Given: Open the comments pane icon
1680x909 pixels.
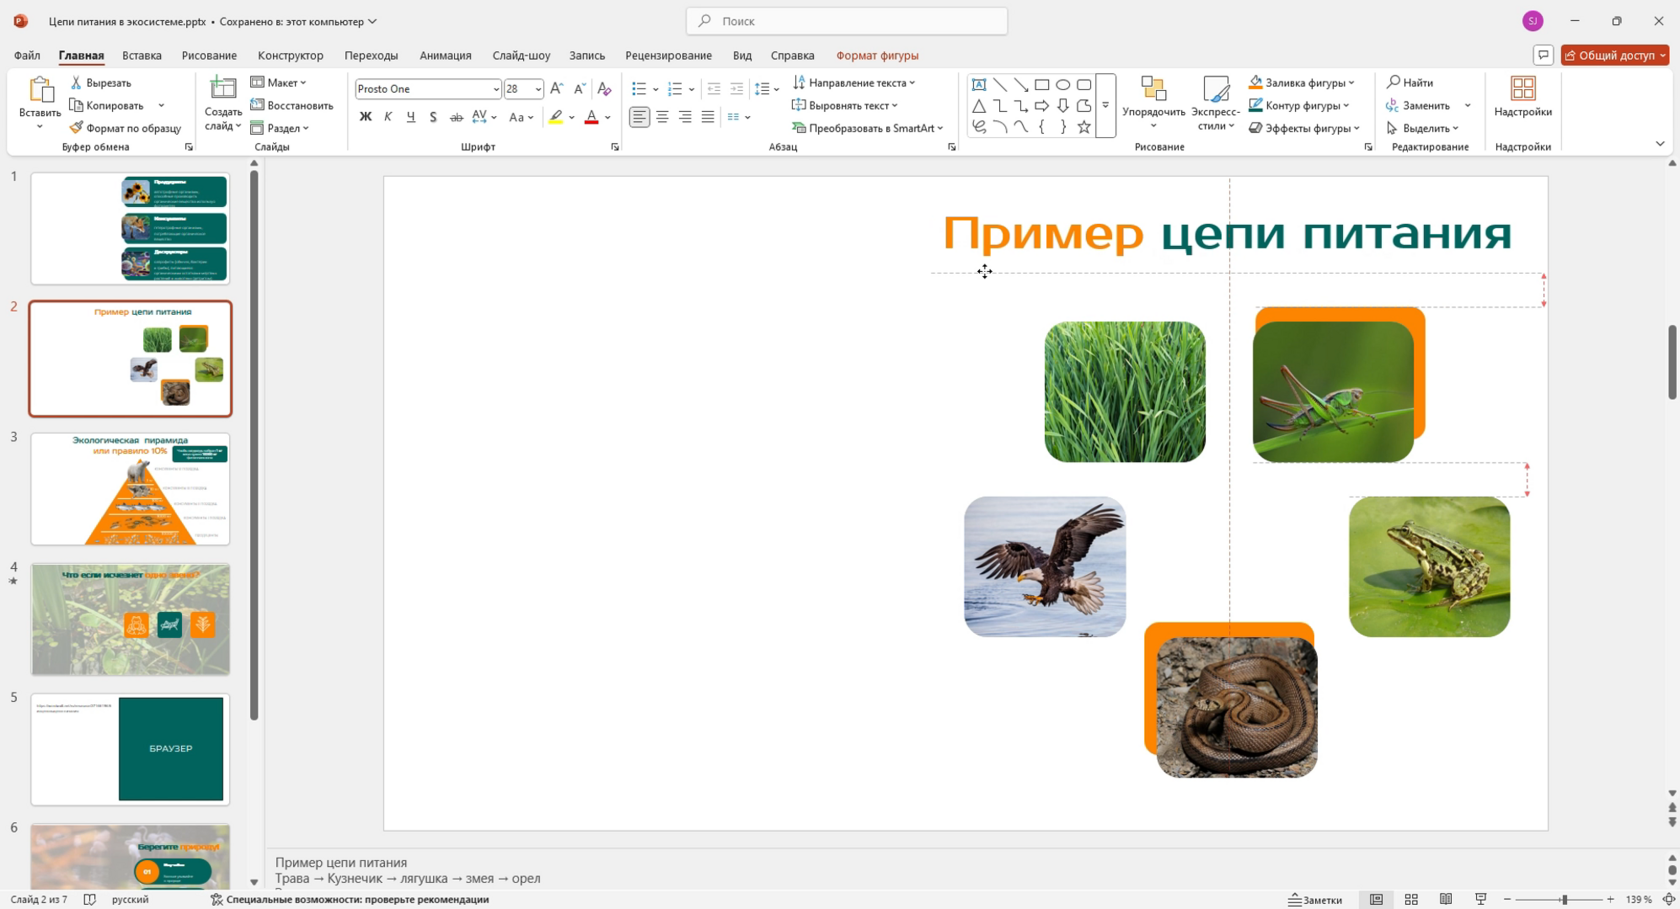Looking at the screenshot, I should click(x=1543, y=55).
